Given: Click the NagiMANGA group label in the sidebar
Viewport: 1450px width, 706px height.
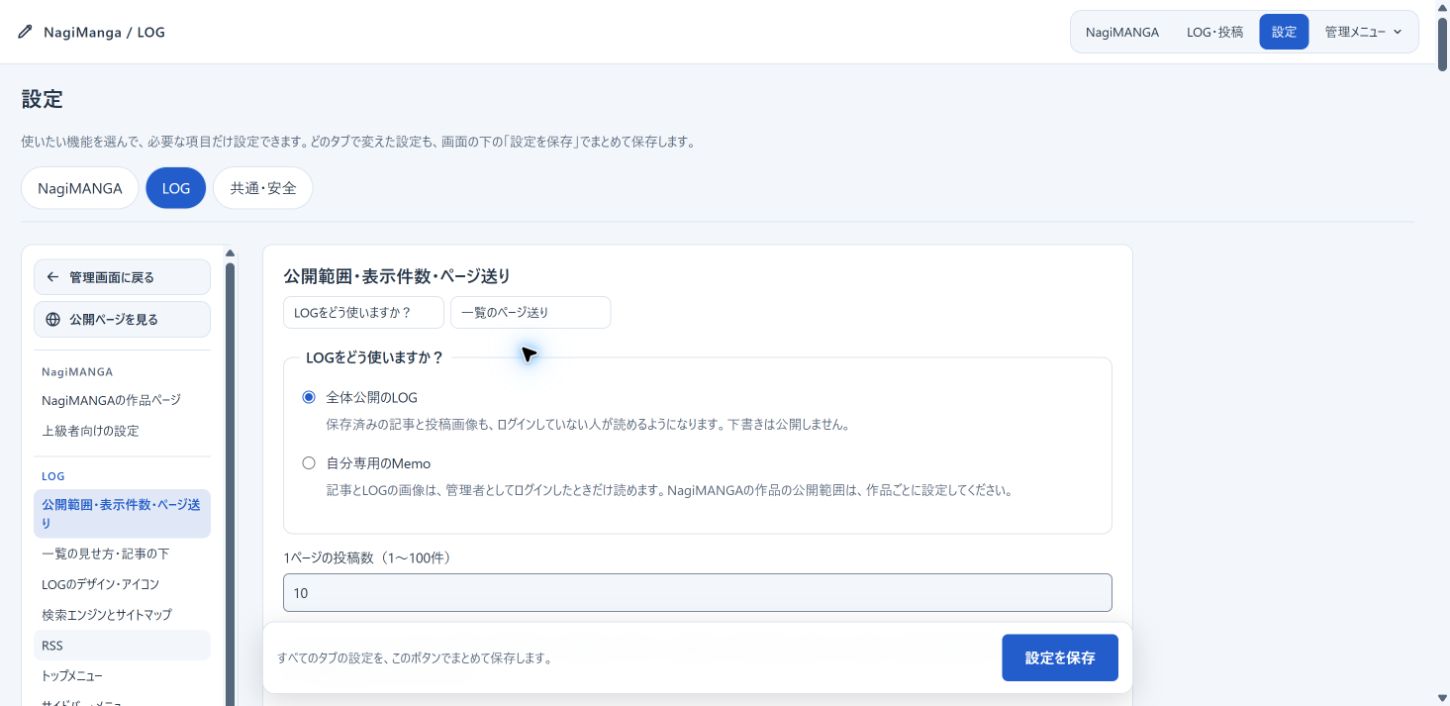Looking at the screenshot, I should (x=77, y=372).
